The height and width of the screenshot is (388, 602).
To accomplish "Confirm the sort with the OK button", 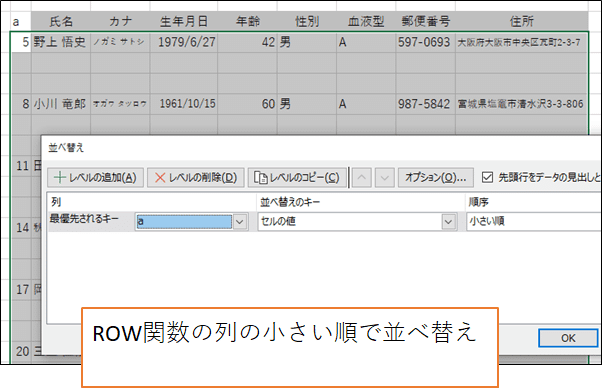I will pyautogui.click(x=568, y=338).
